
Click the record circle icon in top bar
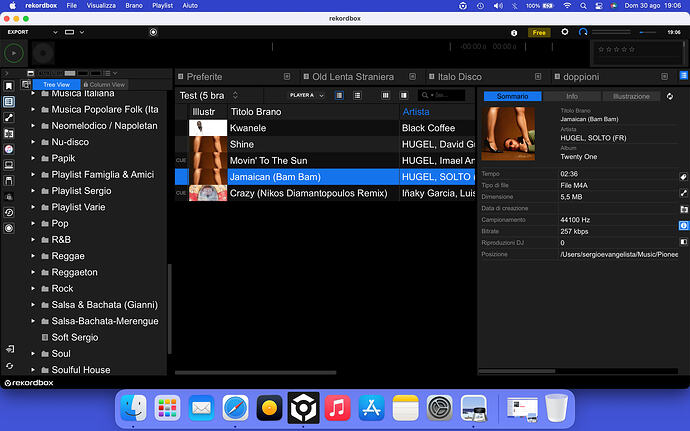pyautogui.click(x=153, y=32)
